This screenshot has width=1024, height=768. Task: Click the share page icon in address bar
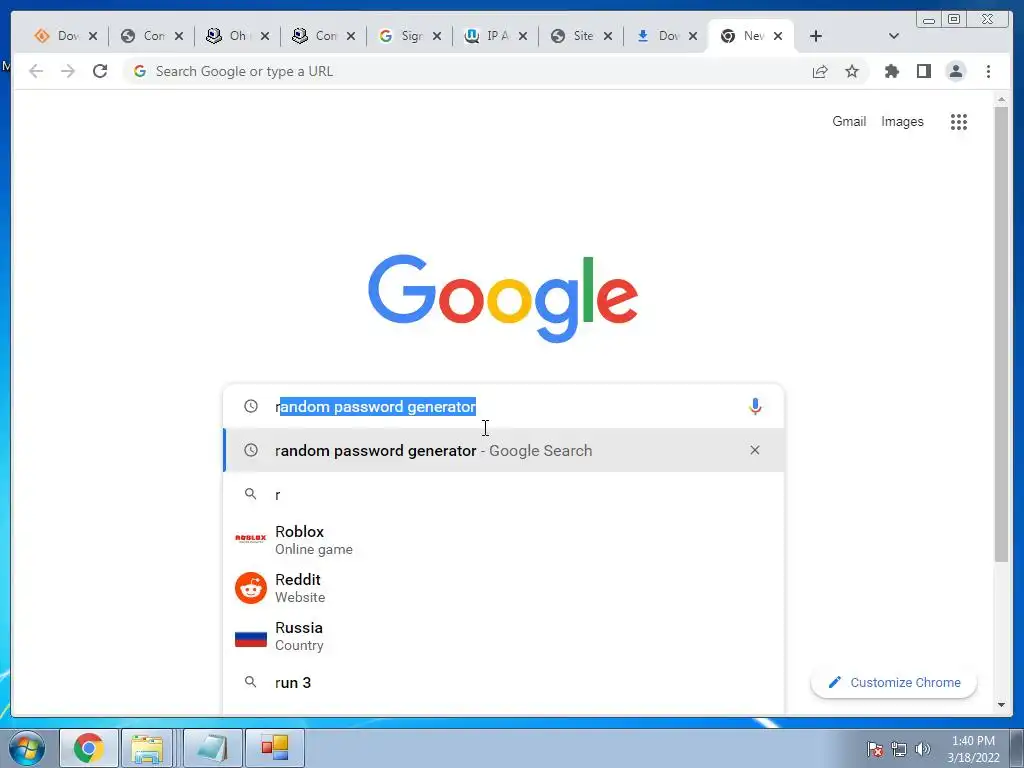(820, 71)
